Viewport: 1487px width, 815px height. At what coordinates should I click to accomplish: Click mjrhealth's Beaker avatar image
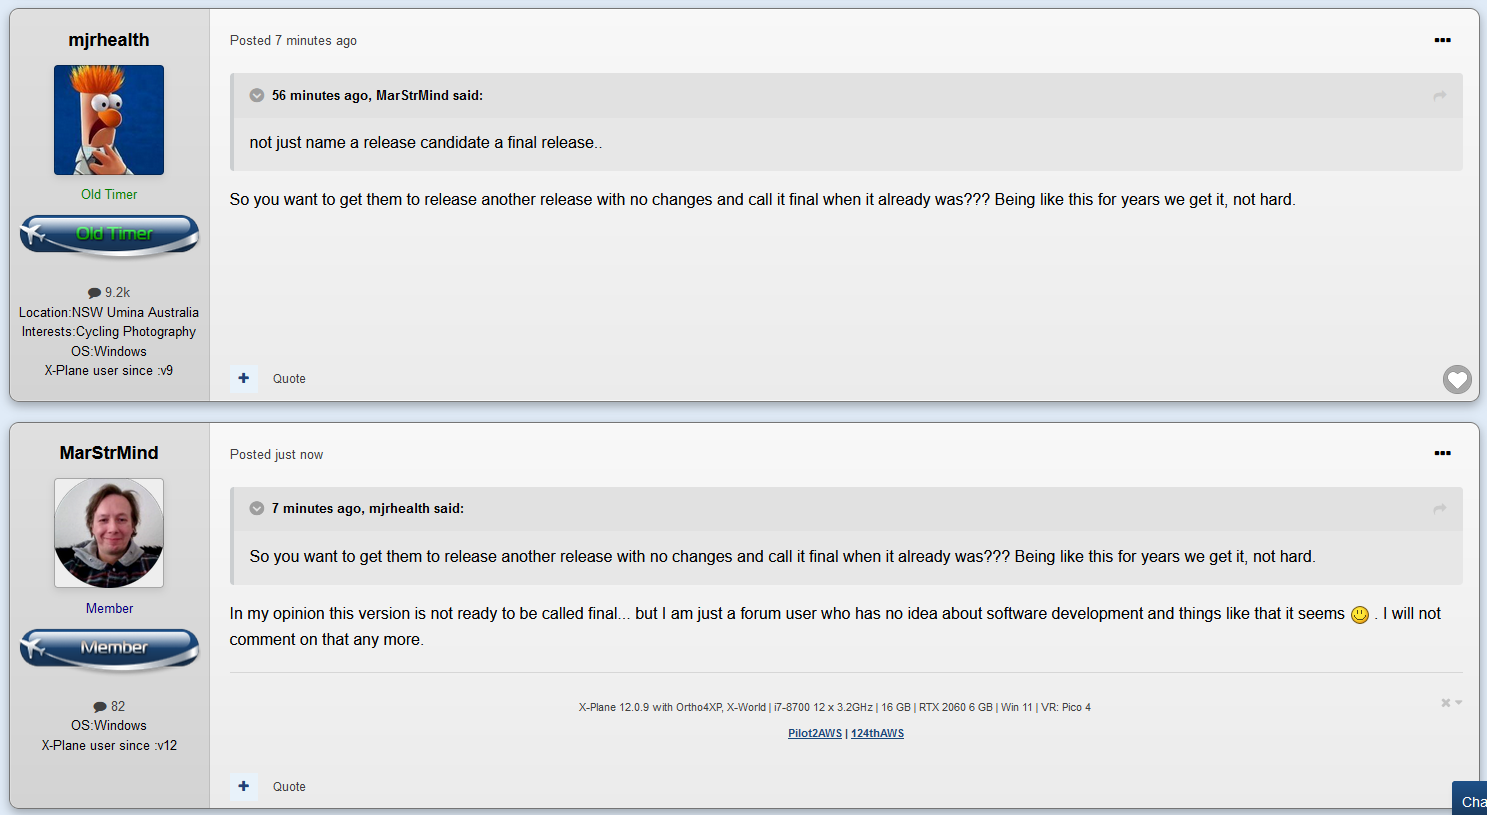coord(109,120)
